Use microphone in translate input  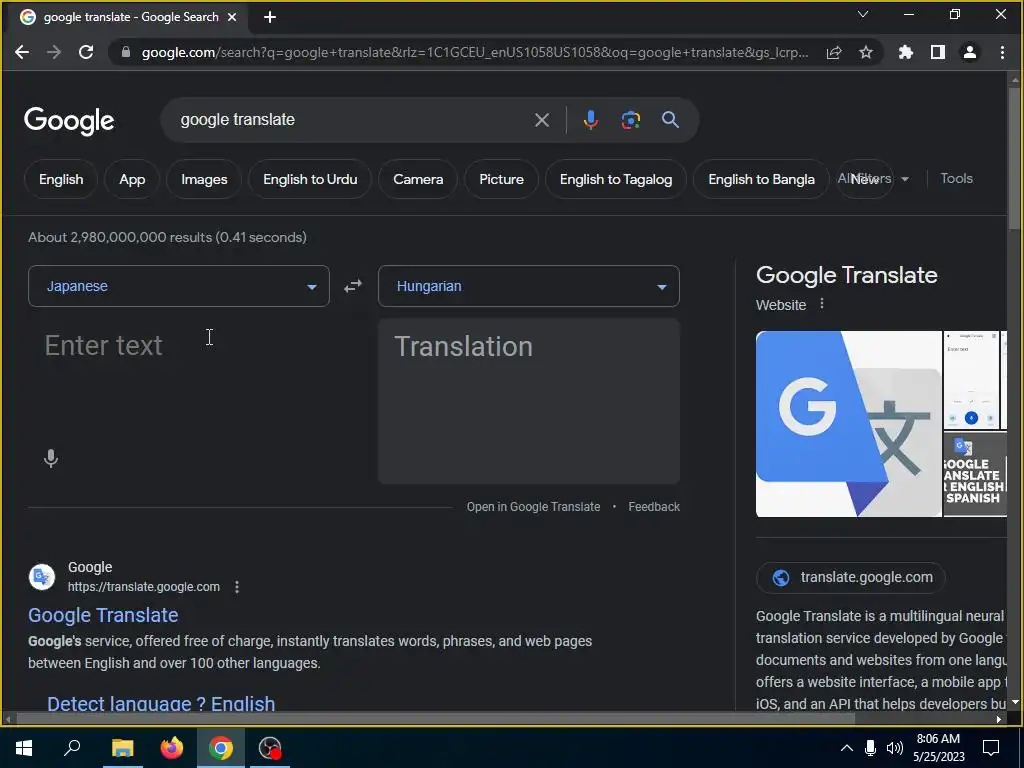(51, 458)
